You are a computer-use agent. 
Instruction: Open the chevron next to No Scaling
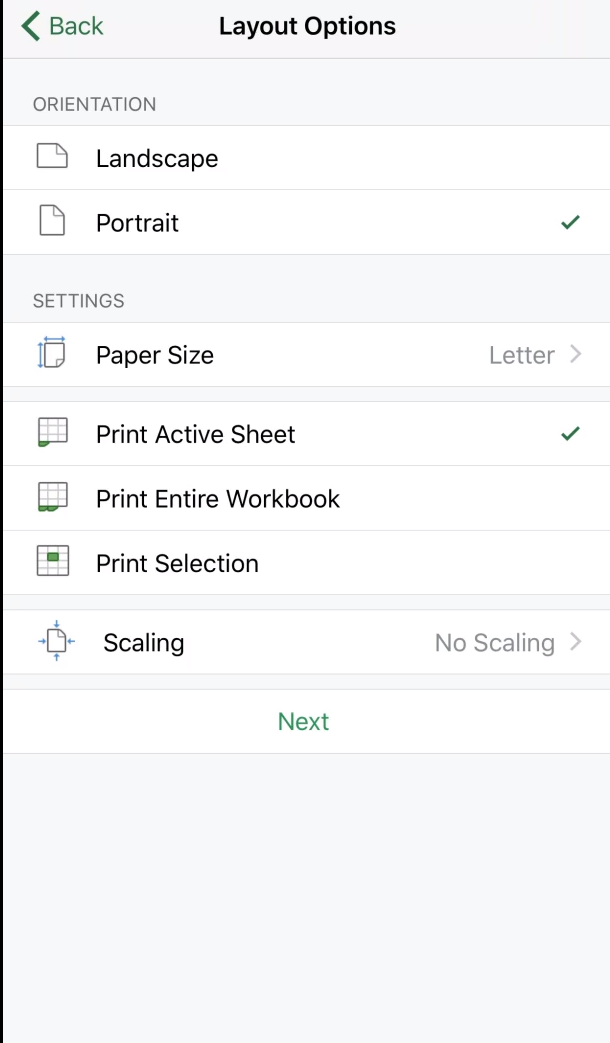576,641
